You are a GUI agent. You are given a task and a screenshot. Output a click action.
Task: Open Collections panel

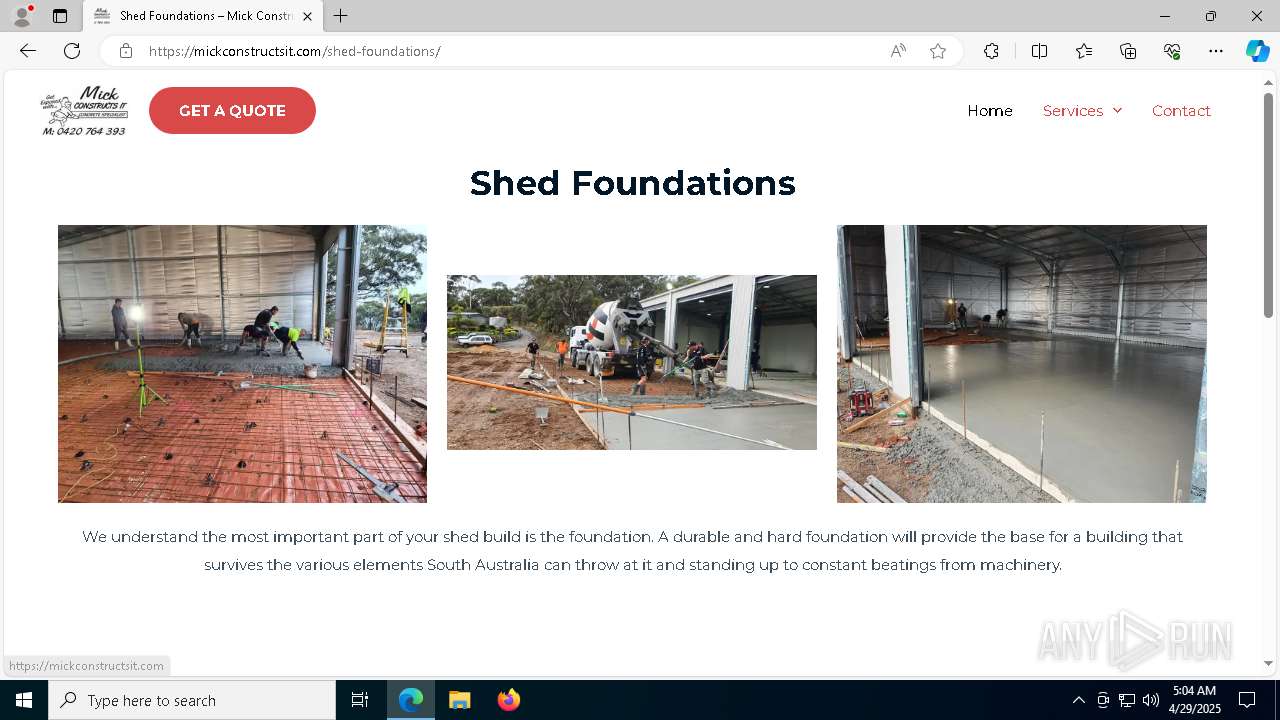click(x=1128, y=51)
